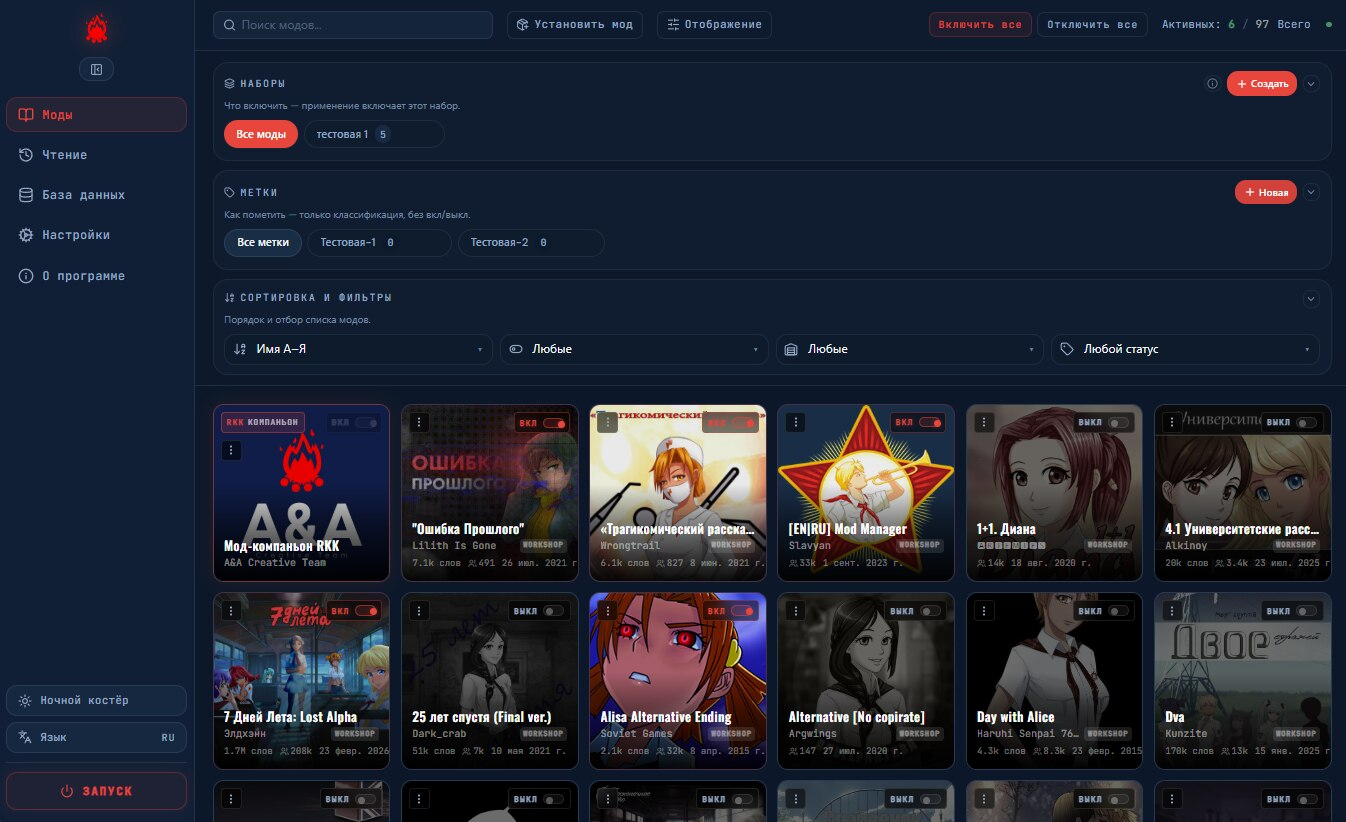The width and height of the screenshot is (1346, 822).
Task: Click the "Активных: 6 / 97 Всего" counter
Action: [1236, 25]
